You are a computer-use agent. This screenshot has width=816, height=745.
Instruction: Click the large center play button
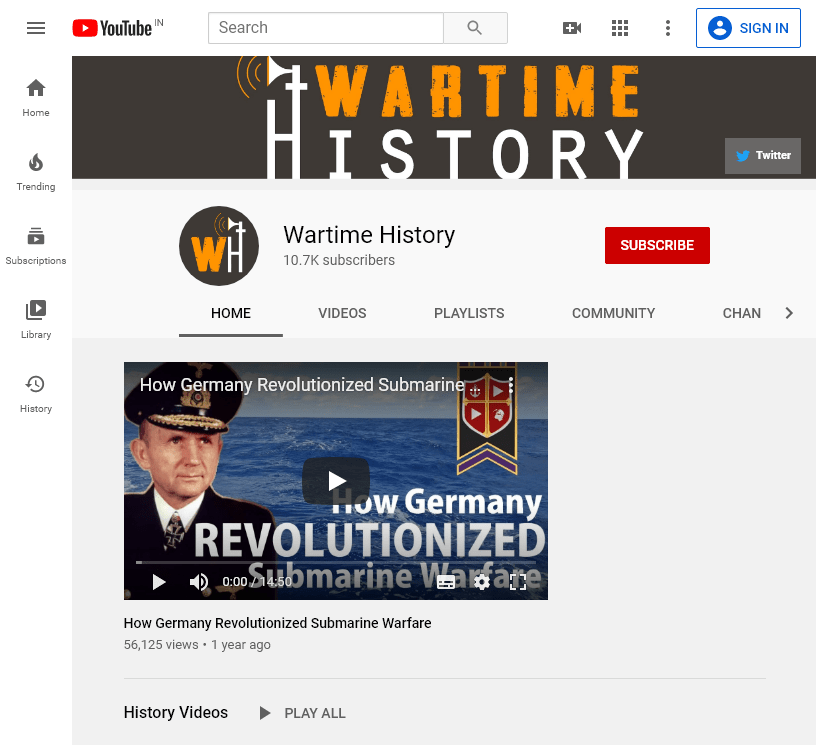point(336,481)
